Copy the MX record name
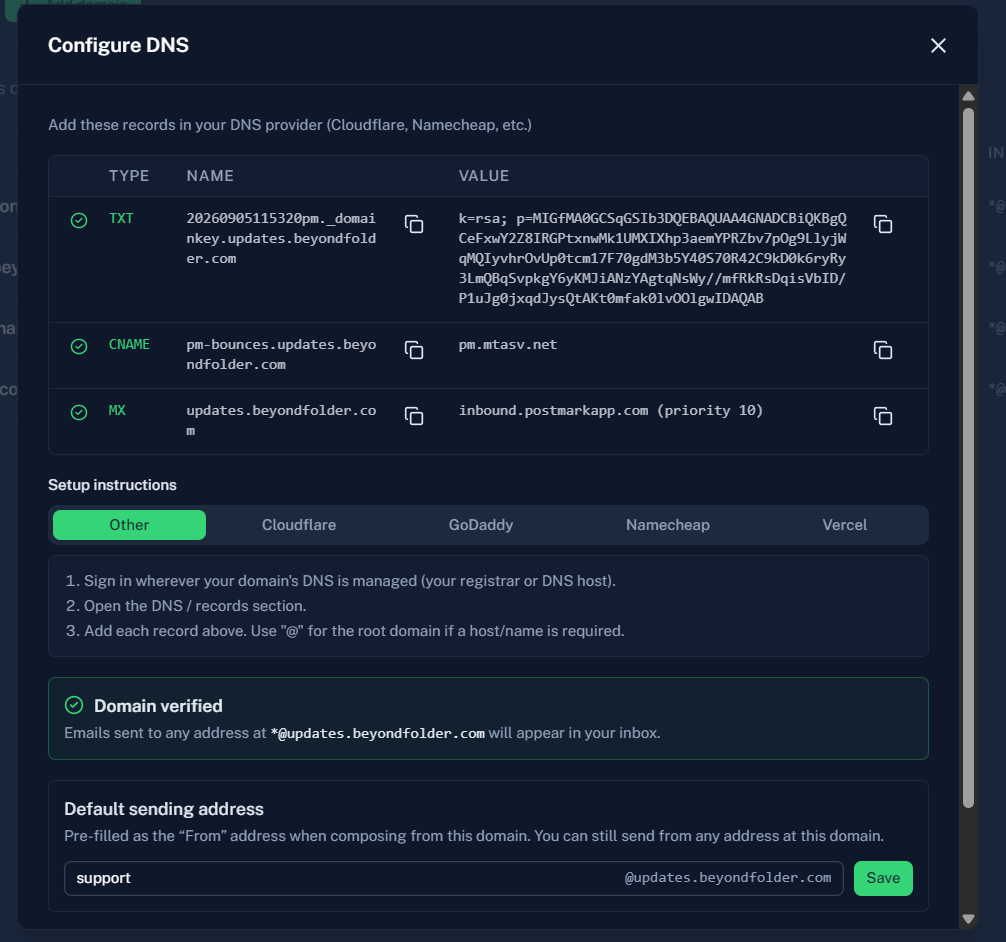The image size is (1006, 942). click(x=414, y=416)
